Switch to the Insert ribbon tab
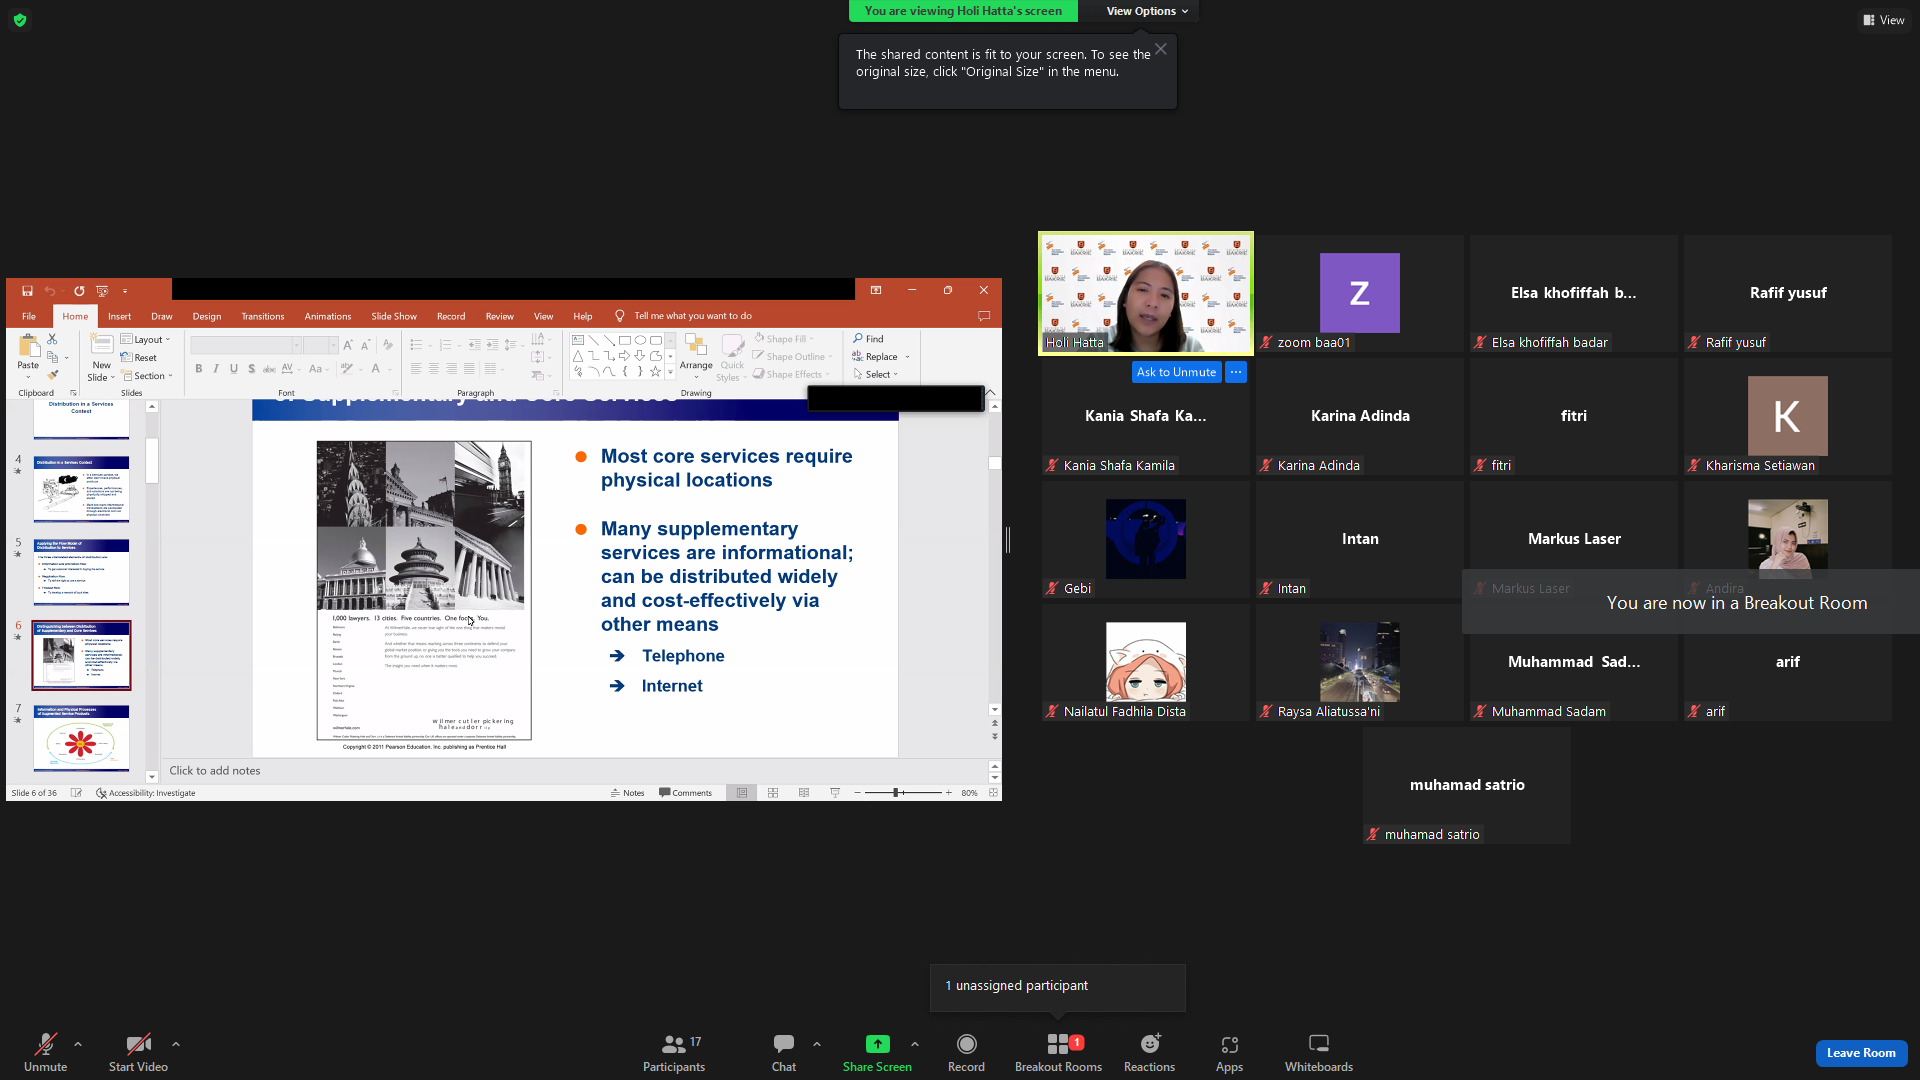The width and height of the screenshot is (1920, 1080). [120, 316]
